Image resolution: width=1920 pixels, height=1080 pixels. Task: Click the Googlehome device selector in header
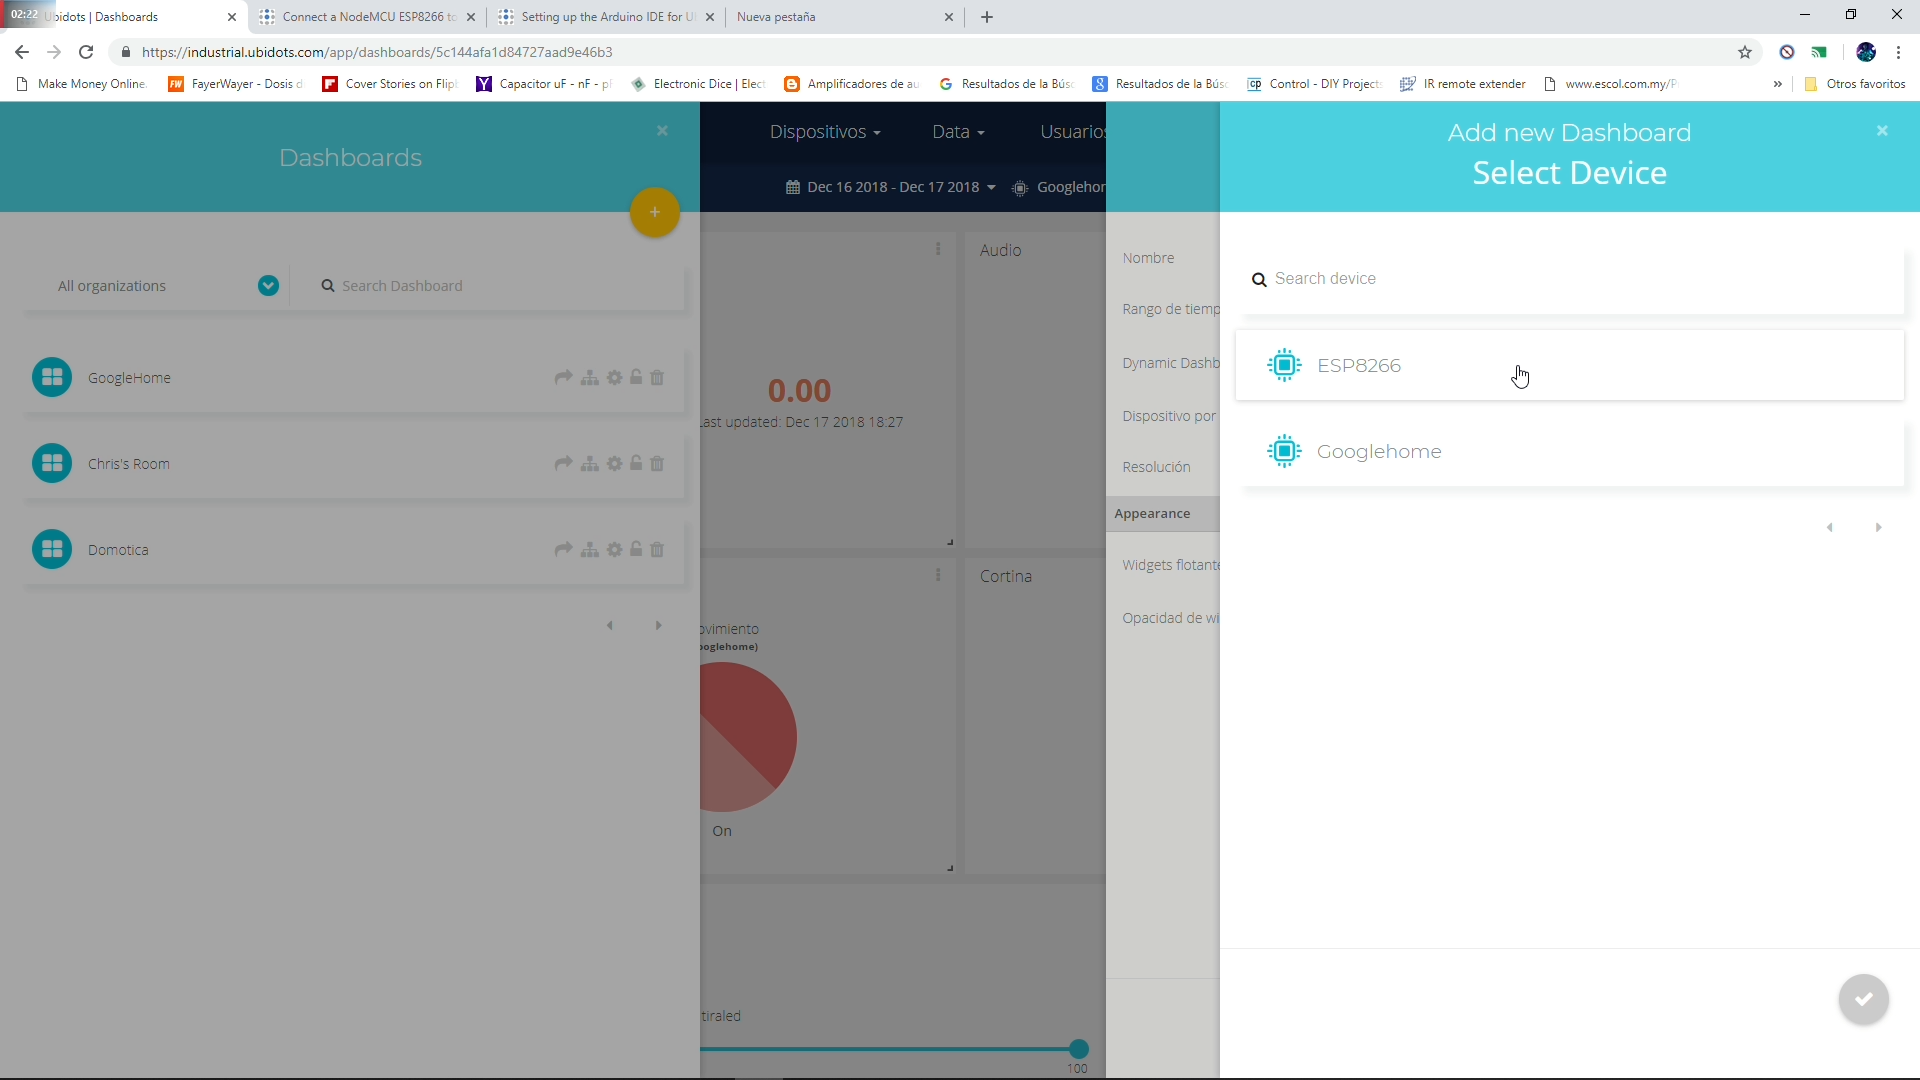pos(1060,187)
